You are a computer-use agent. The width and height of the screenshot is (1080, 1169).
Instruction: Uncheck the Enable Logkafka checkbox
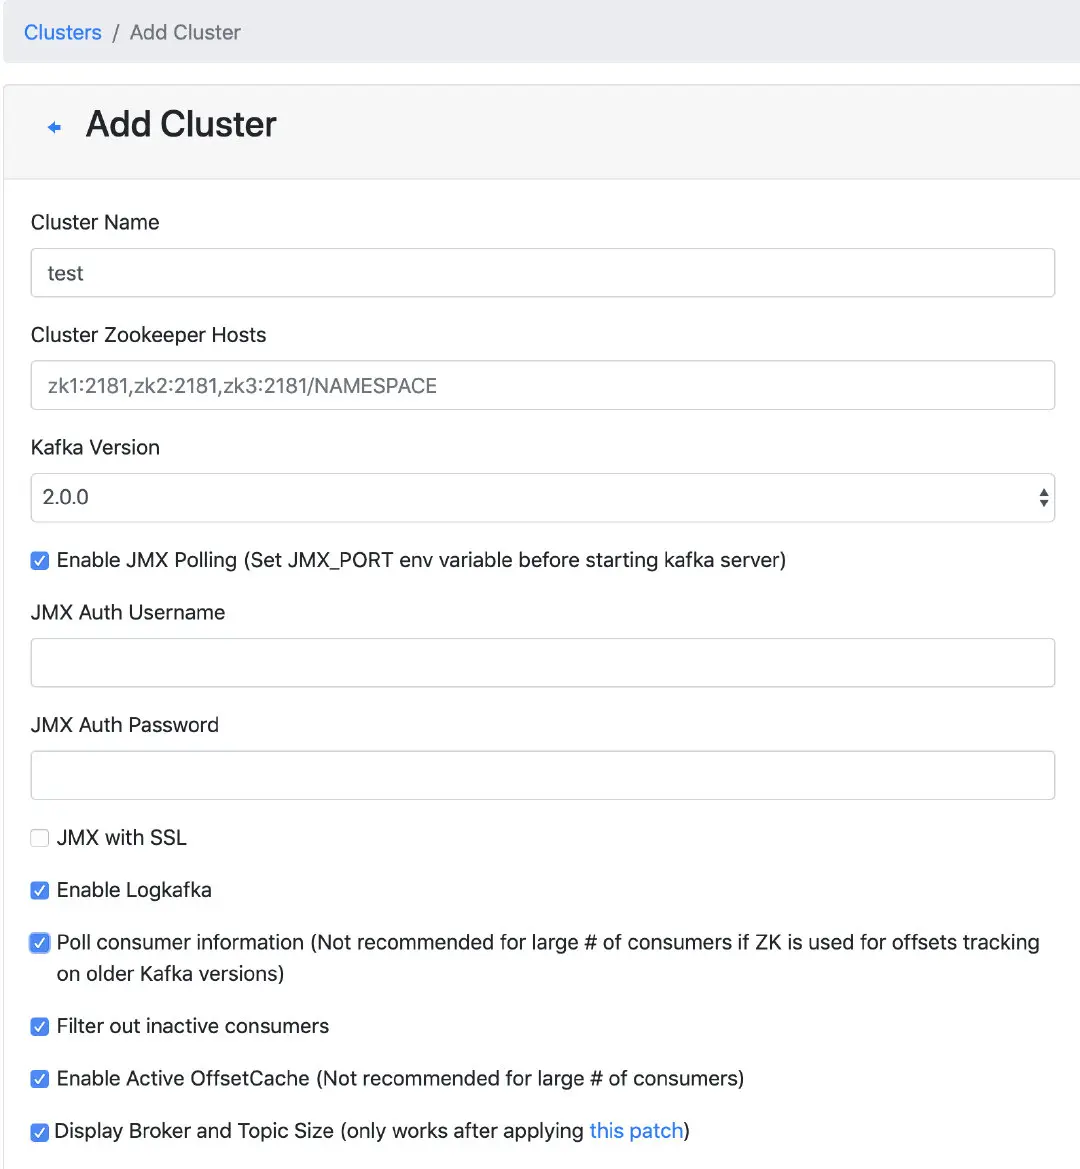[40, 890]
